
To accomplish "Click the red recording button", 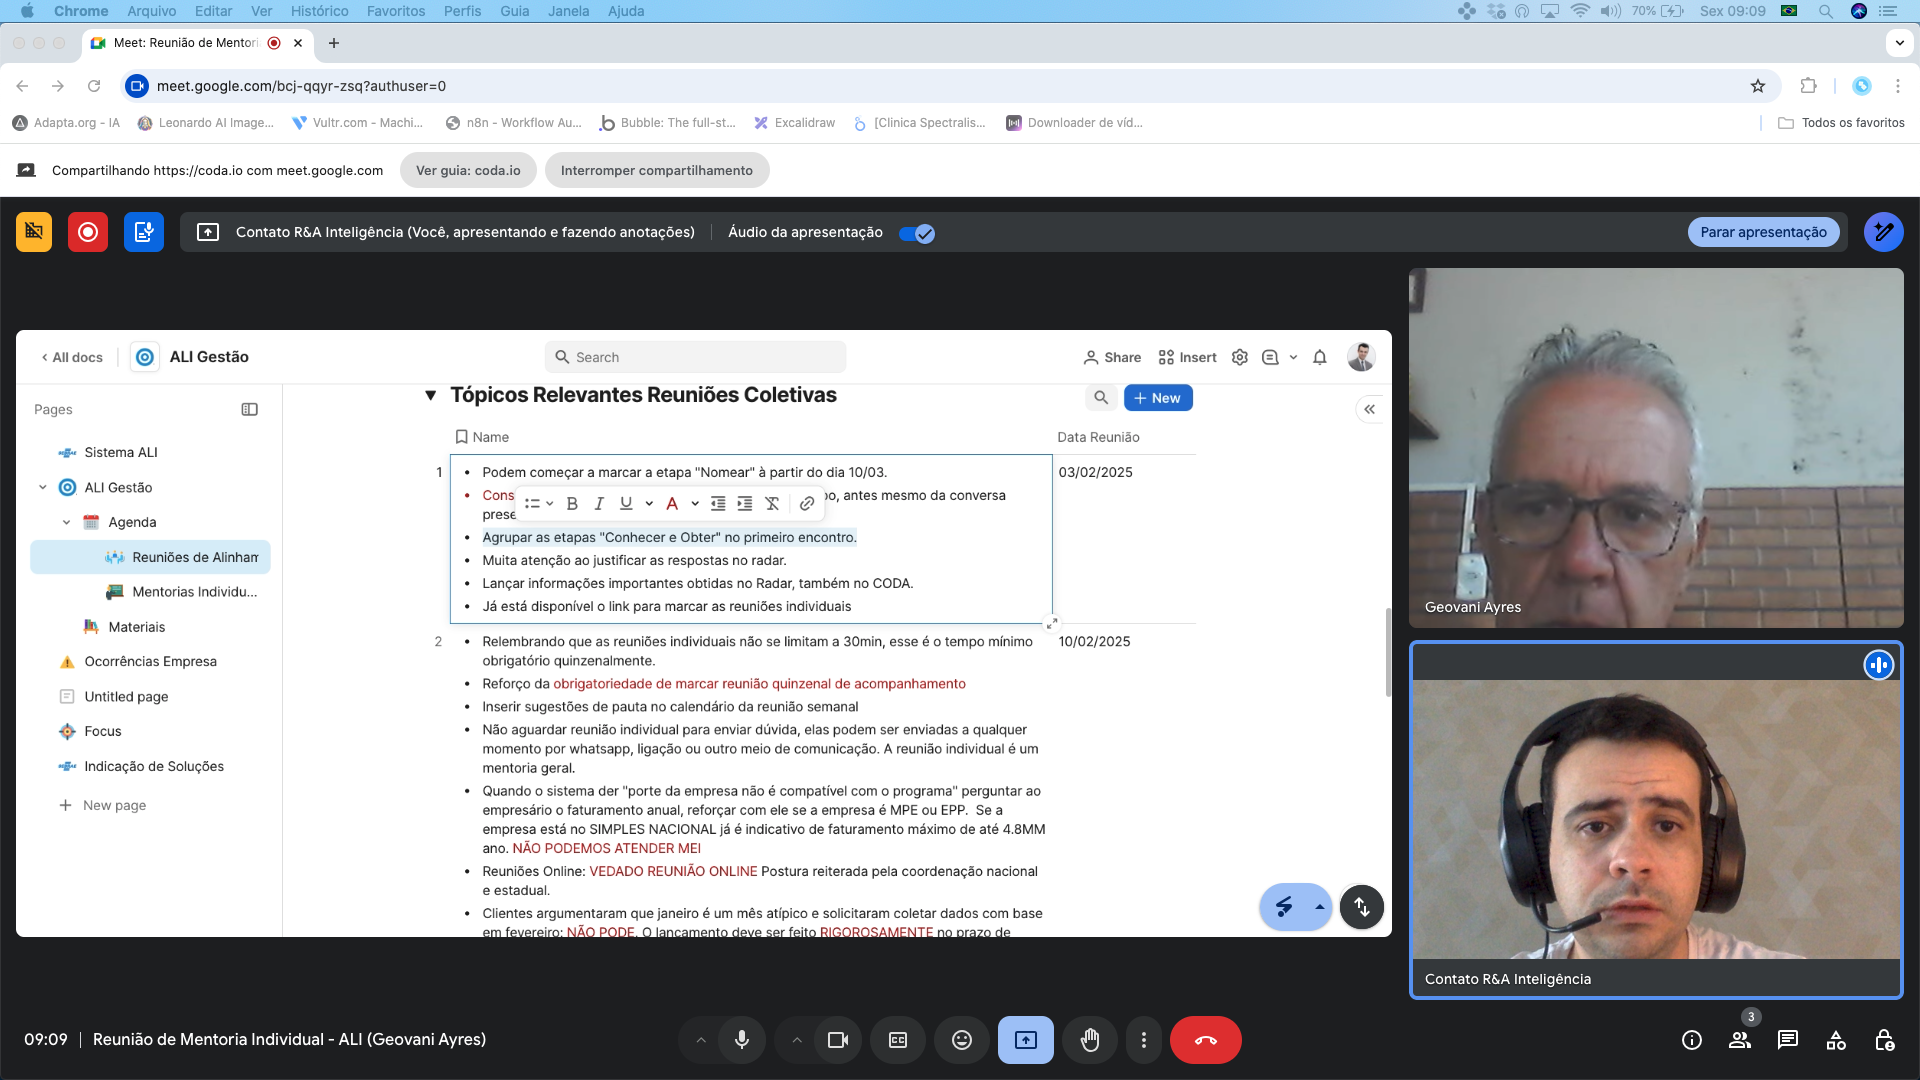I will click(x=87, y=232).
